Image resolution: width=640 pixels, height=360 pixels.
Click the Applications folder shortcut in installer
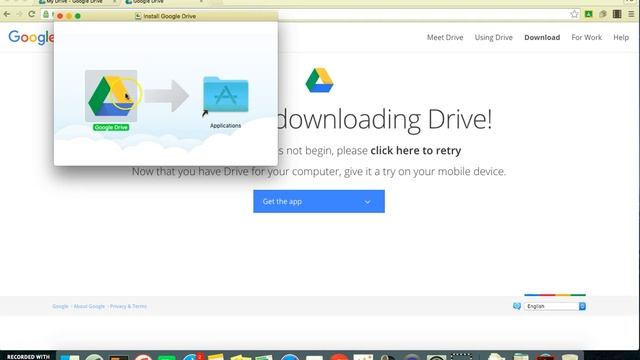click(x=225, y=95)
